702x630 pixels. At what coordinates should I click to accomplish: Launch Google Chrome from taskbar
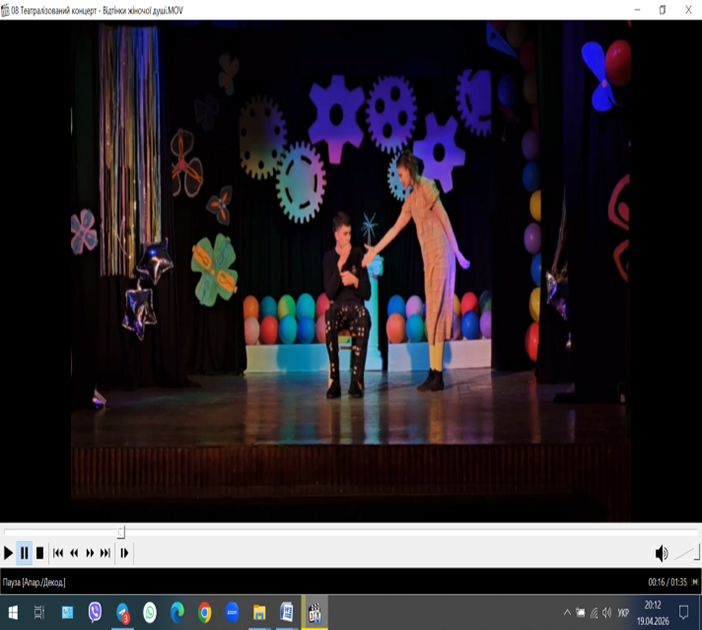[x=204, y=612]
